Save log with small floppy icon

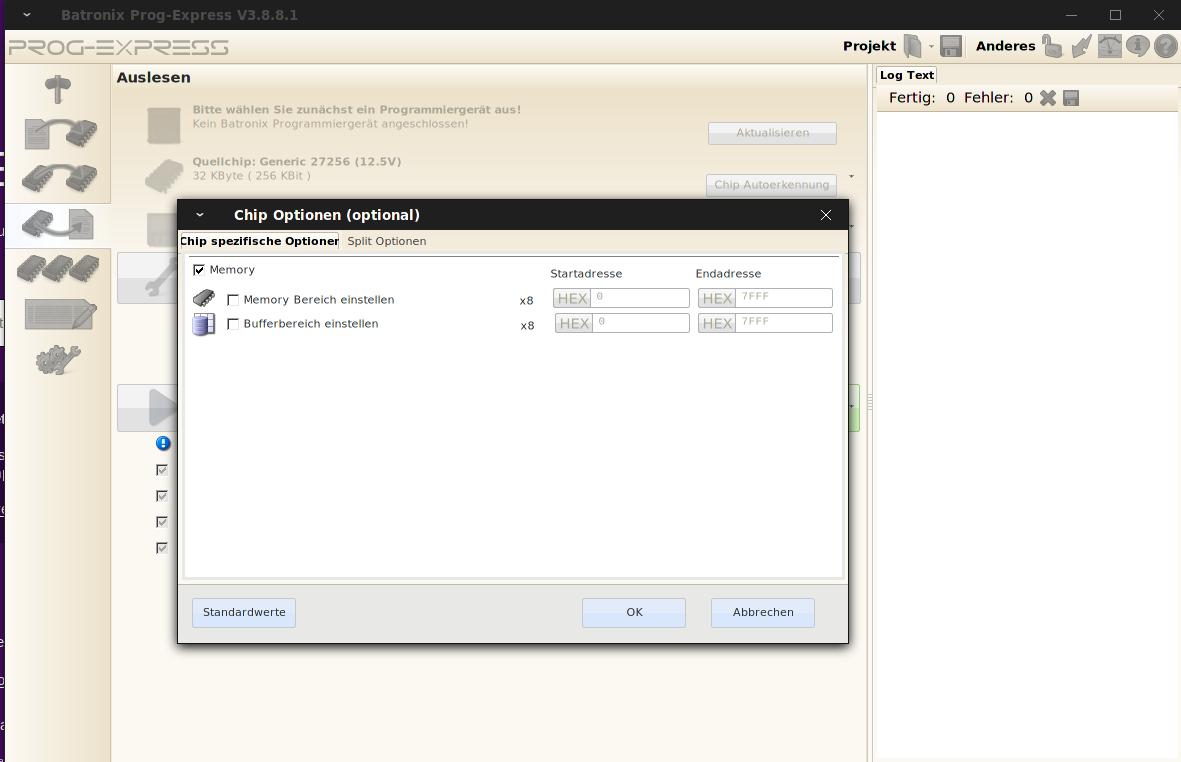pos(1071,98)
